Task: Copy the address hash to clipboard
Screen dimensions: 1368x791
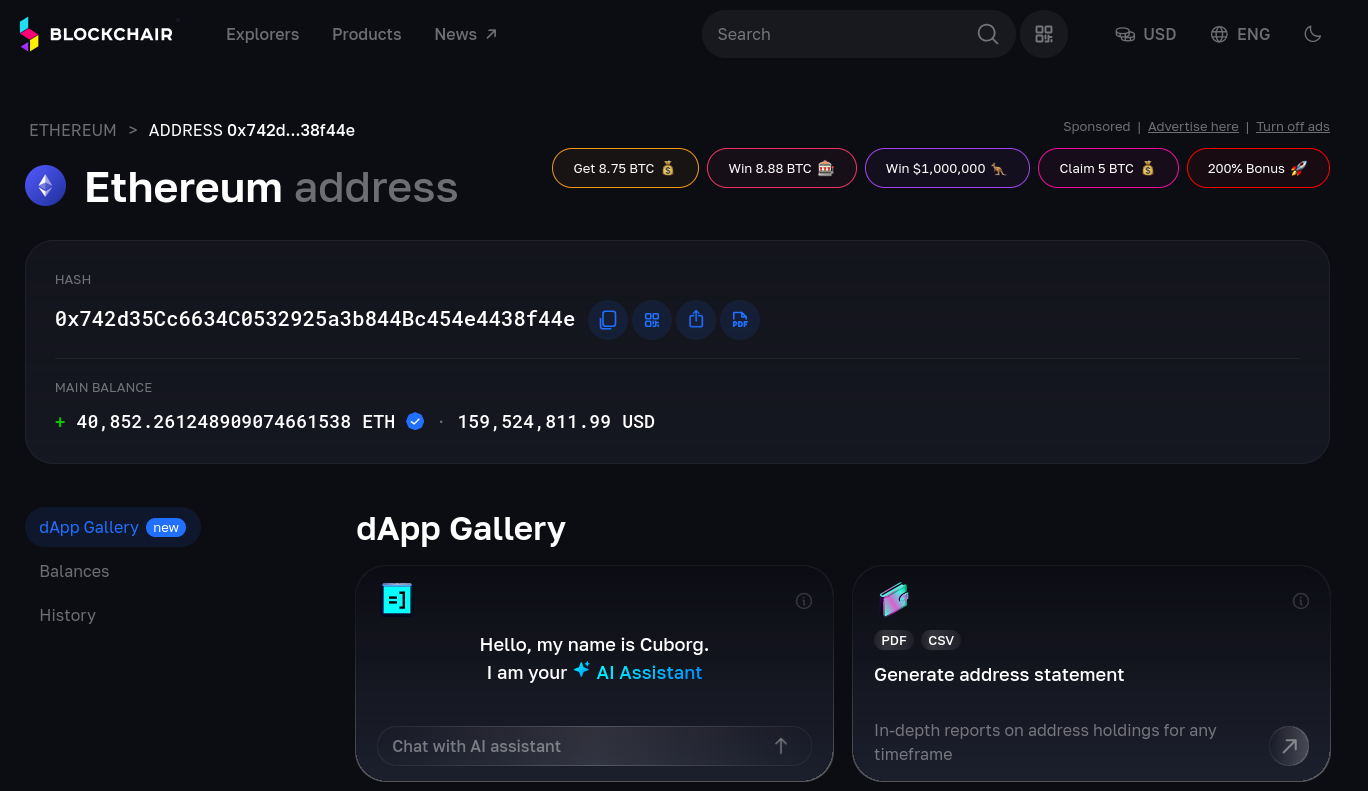Action: (608, 320)
